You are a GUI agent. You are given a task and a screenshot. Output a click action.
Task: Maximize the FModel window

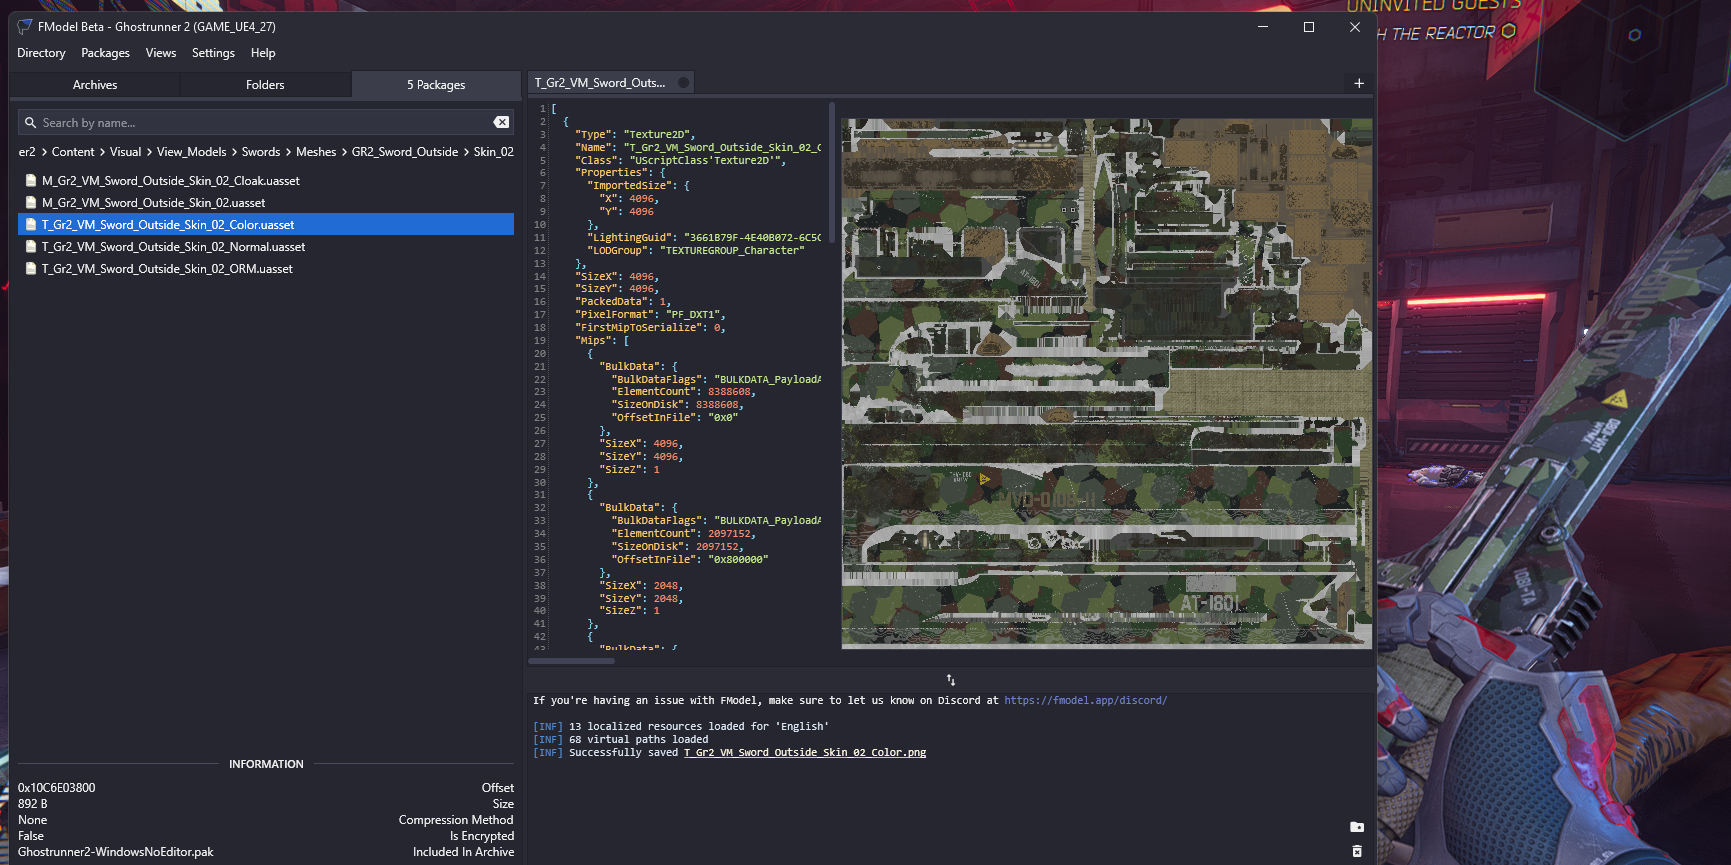coord(1309,27)
